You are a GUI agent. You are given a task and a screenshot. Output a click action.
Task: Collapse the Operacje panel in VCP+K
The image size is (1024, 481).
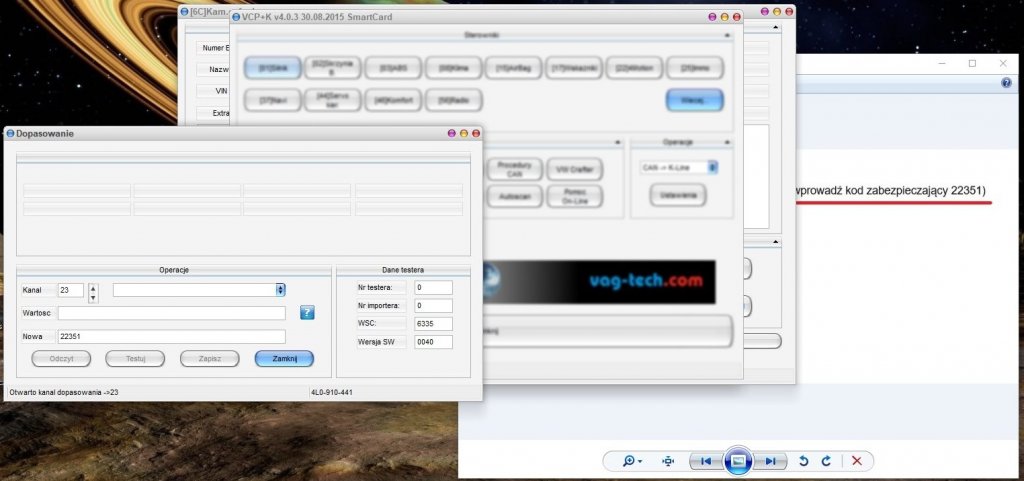click(x=728, y=142)
